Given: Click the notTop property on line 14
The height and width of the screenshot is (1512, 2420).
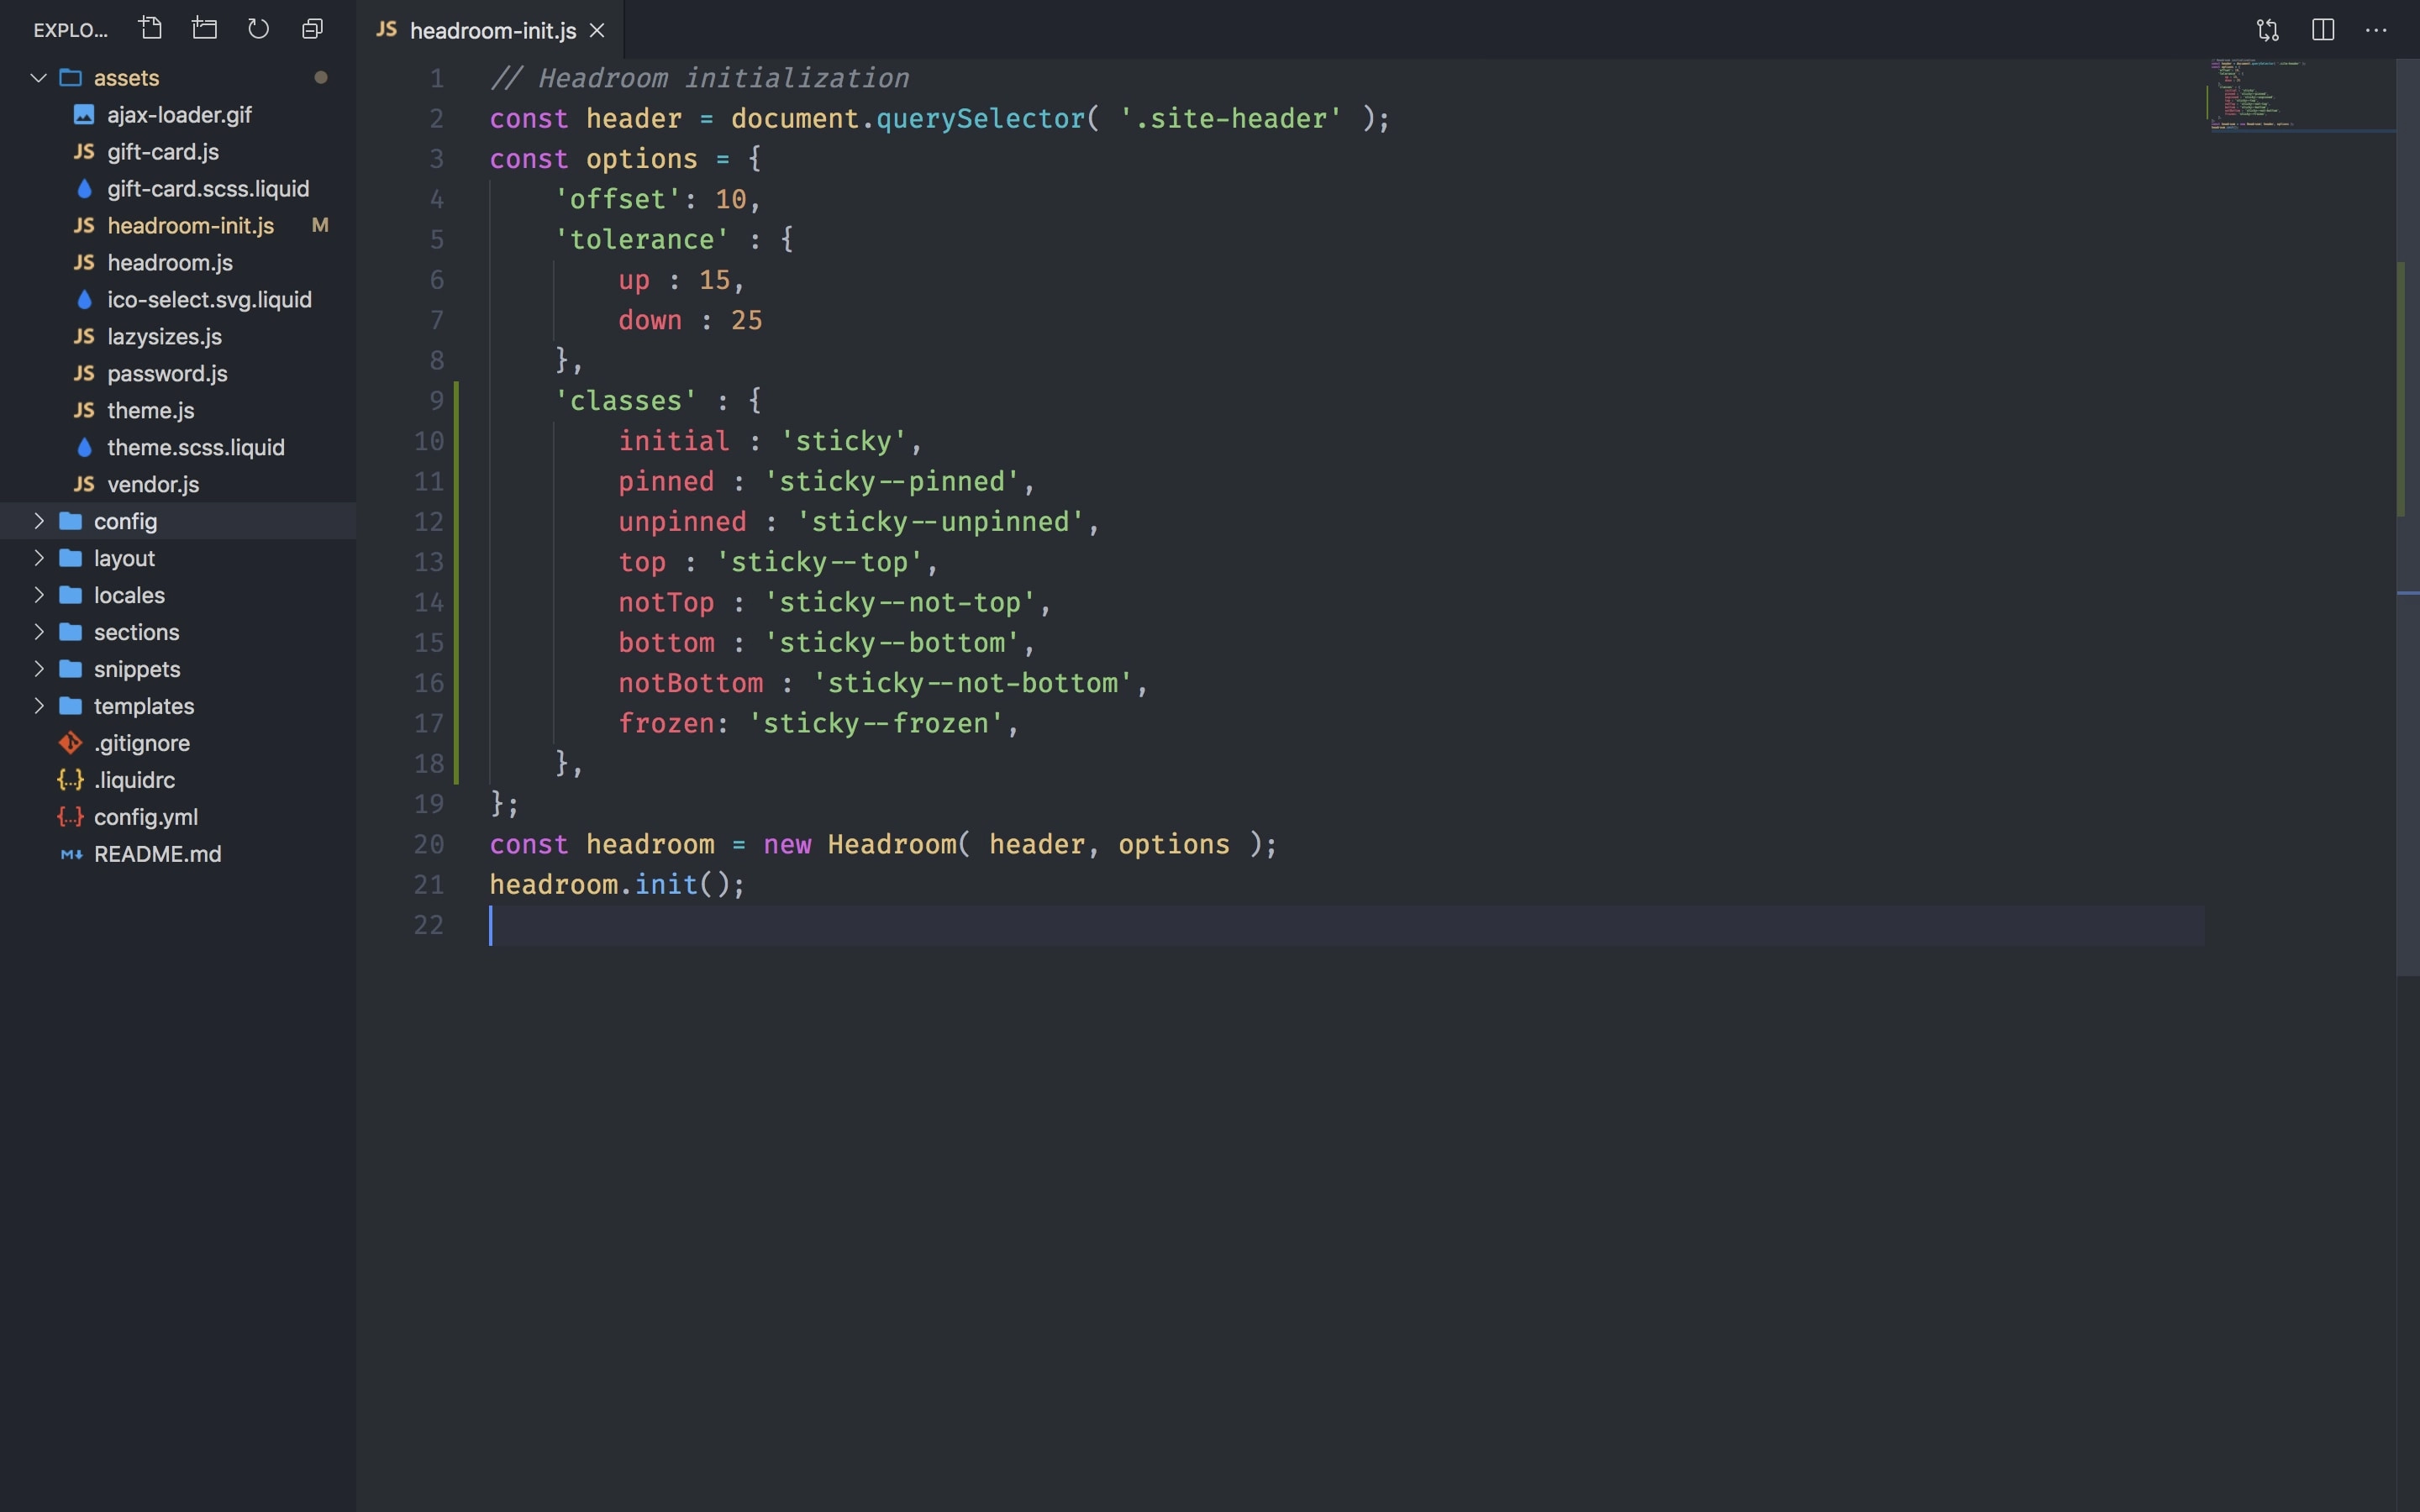Looking at the screenshot, I should click(x=666, y=603).
